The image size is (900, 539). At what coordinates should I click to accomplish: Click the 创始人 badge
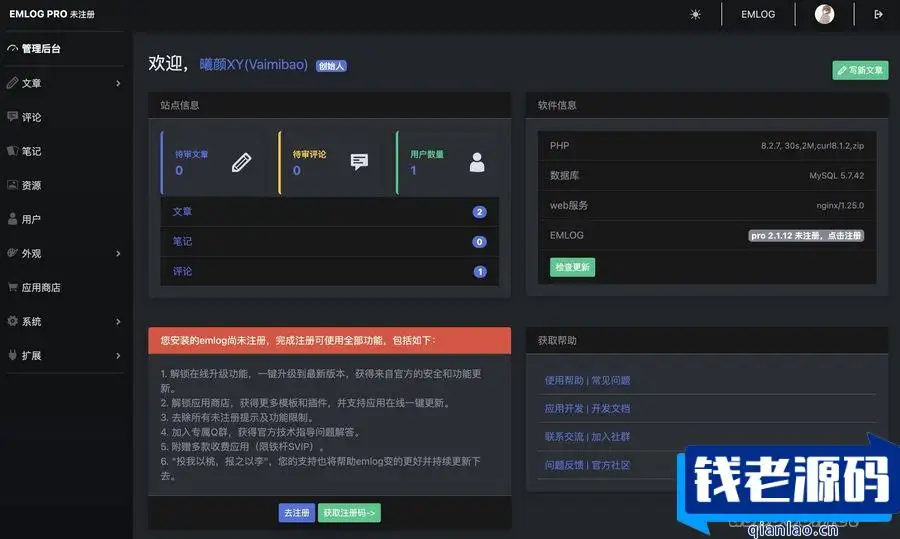(331, 66)
